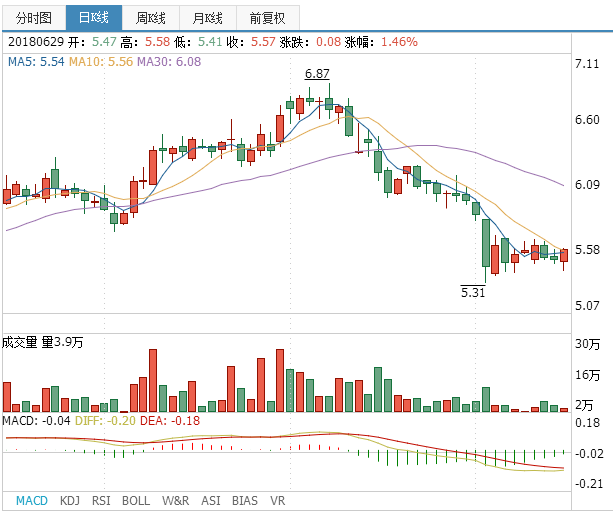Open the 月K线 tab
The width and height of the screenshot is (613, 513).
click(208, 18)
